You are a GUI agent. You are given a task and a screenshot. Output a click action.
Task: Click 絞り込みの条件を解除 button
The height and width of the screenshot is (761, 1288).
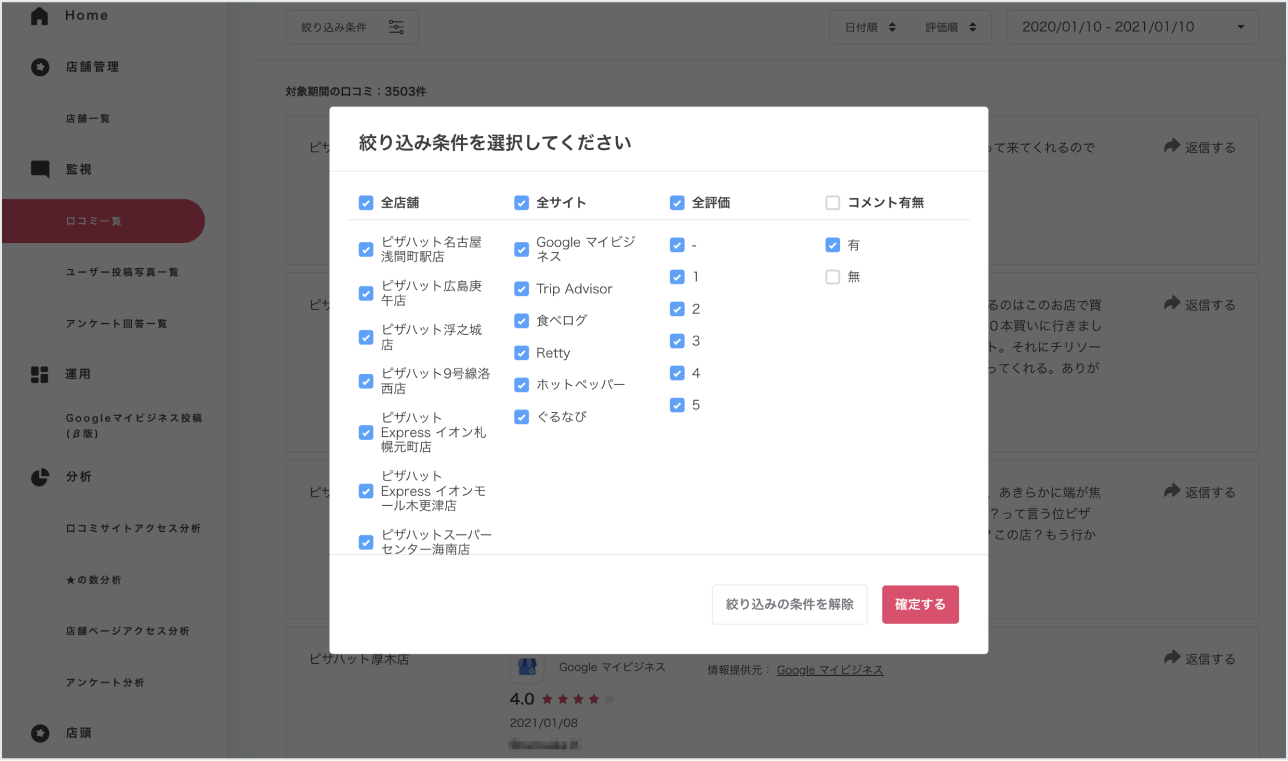[x=790, y=605]
